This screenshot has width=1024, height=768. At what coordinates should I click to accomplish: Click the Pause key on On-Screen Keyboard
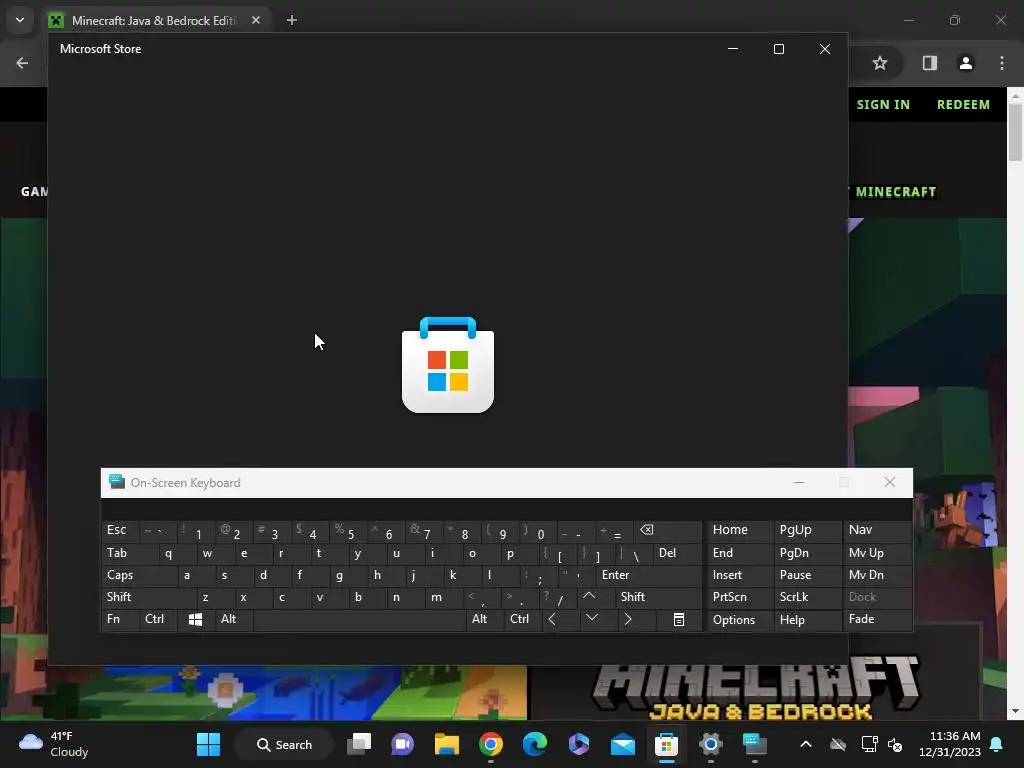tap(807, 575)
